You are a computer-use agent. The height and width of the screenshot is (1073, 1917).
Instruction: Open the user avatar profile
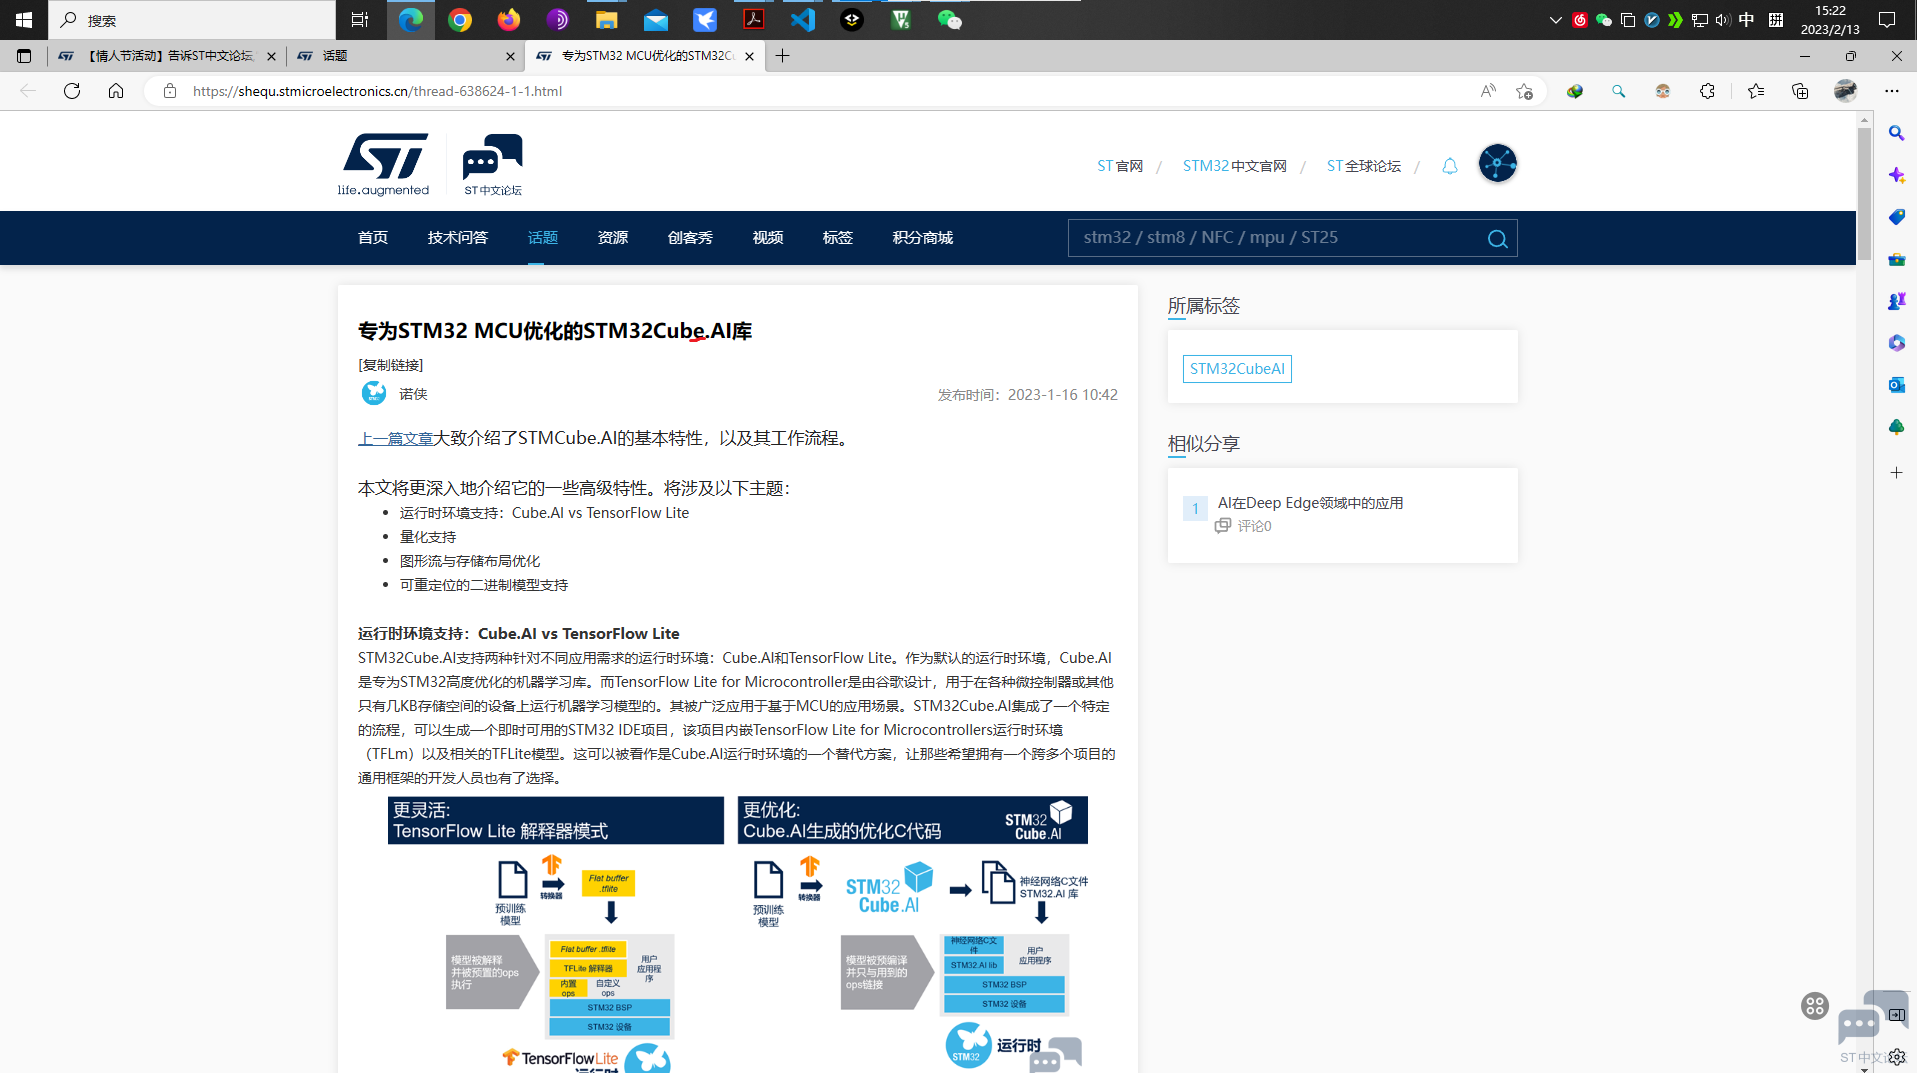point(1497,163)
